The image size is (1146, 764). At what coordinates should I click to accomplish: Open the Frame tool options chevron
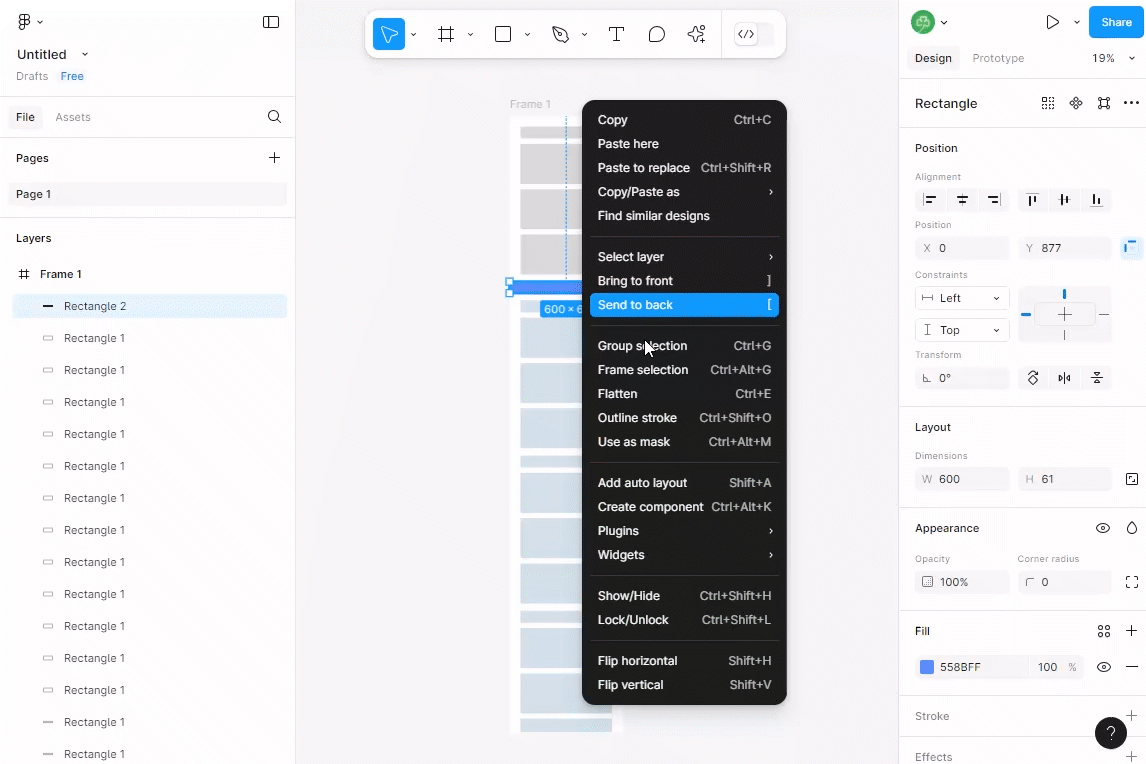pyautogui.click(x=470, y=34)
